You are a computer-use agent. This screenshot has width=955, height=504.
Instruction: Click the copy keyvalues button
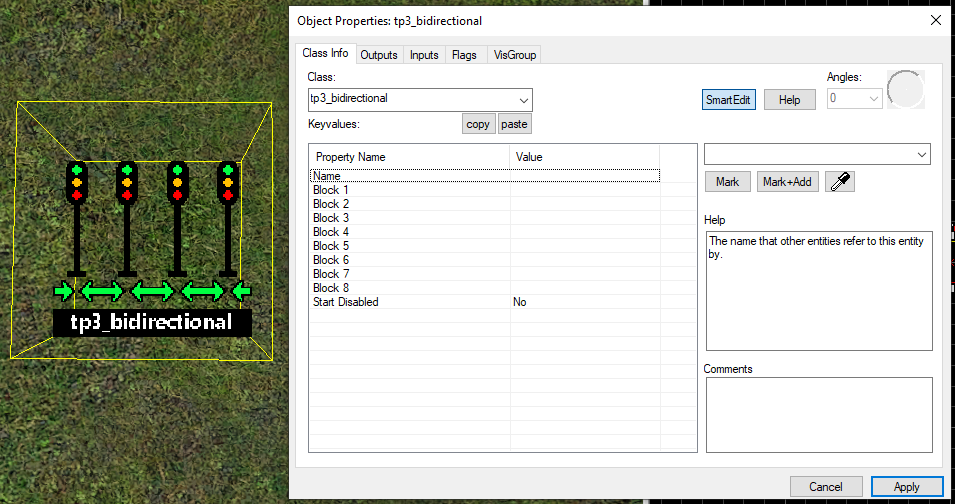(x=478, y=124)
